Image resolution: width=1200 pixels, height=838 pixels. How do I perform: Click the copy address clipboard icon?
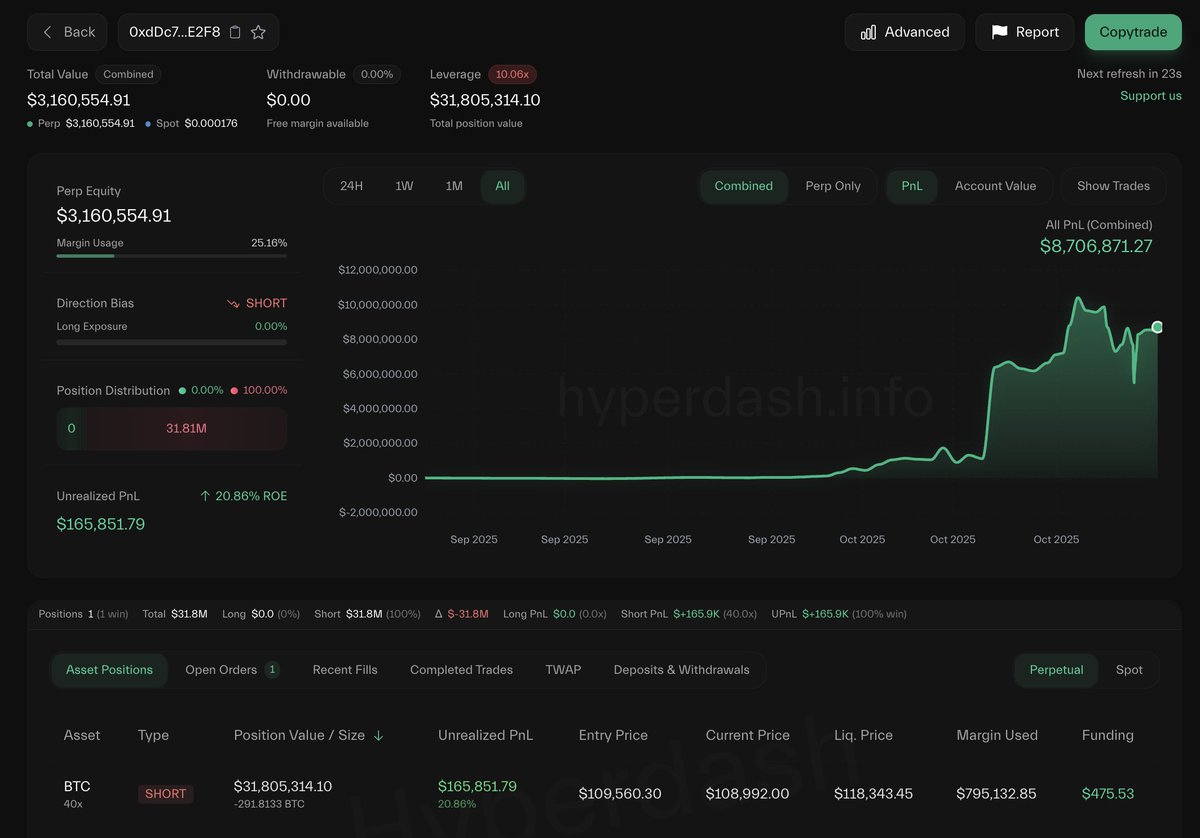coord(235,32)
